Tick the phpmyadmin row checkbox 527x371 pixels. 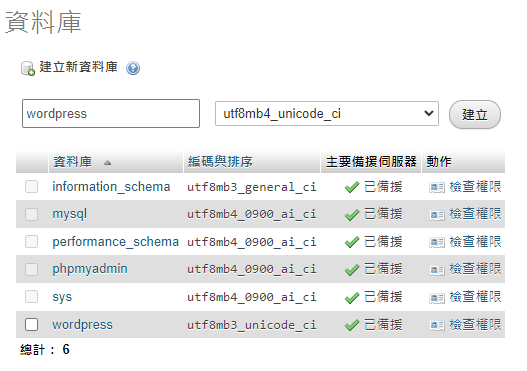coord(32,269)
